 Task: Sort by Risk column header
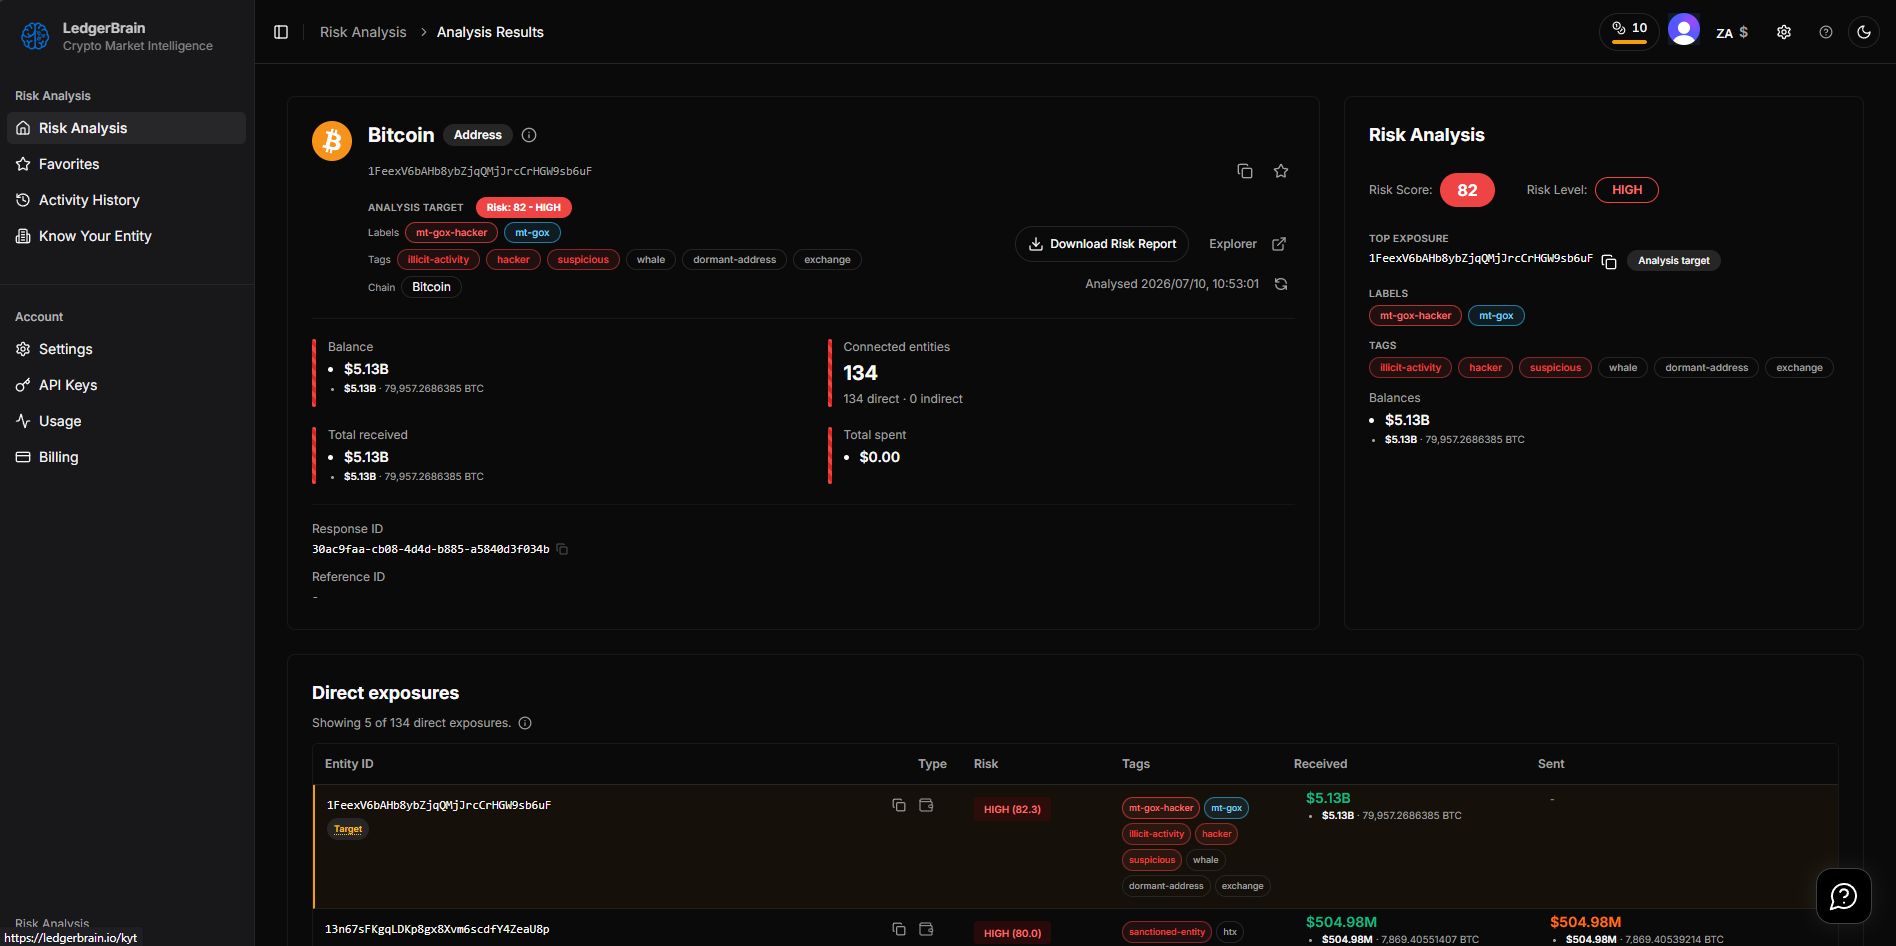(986, 764)
